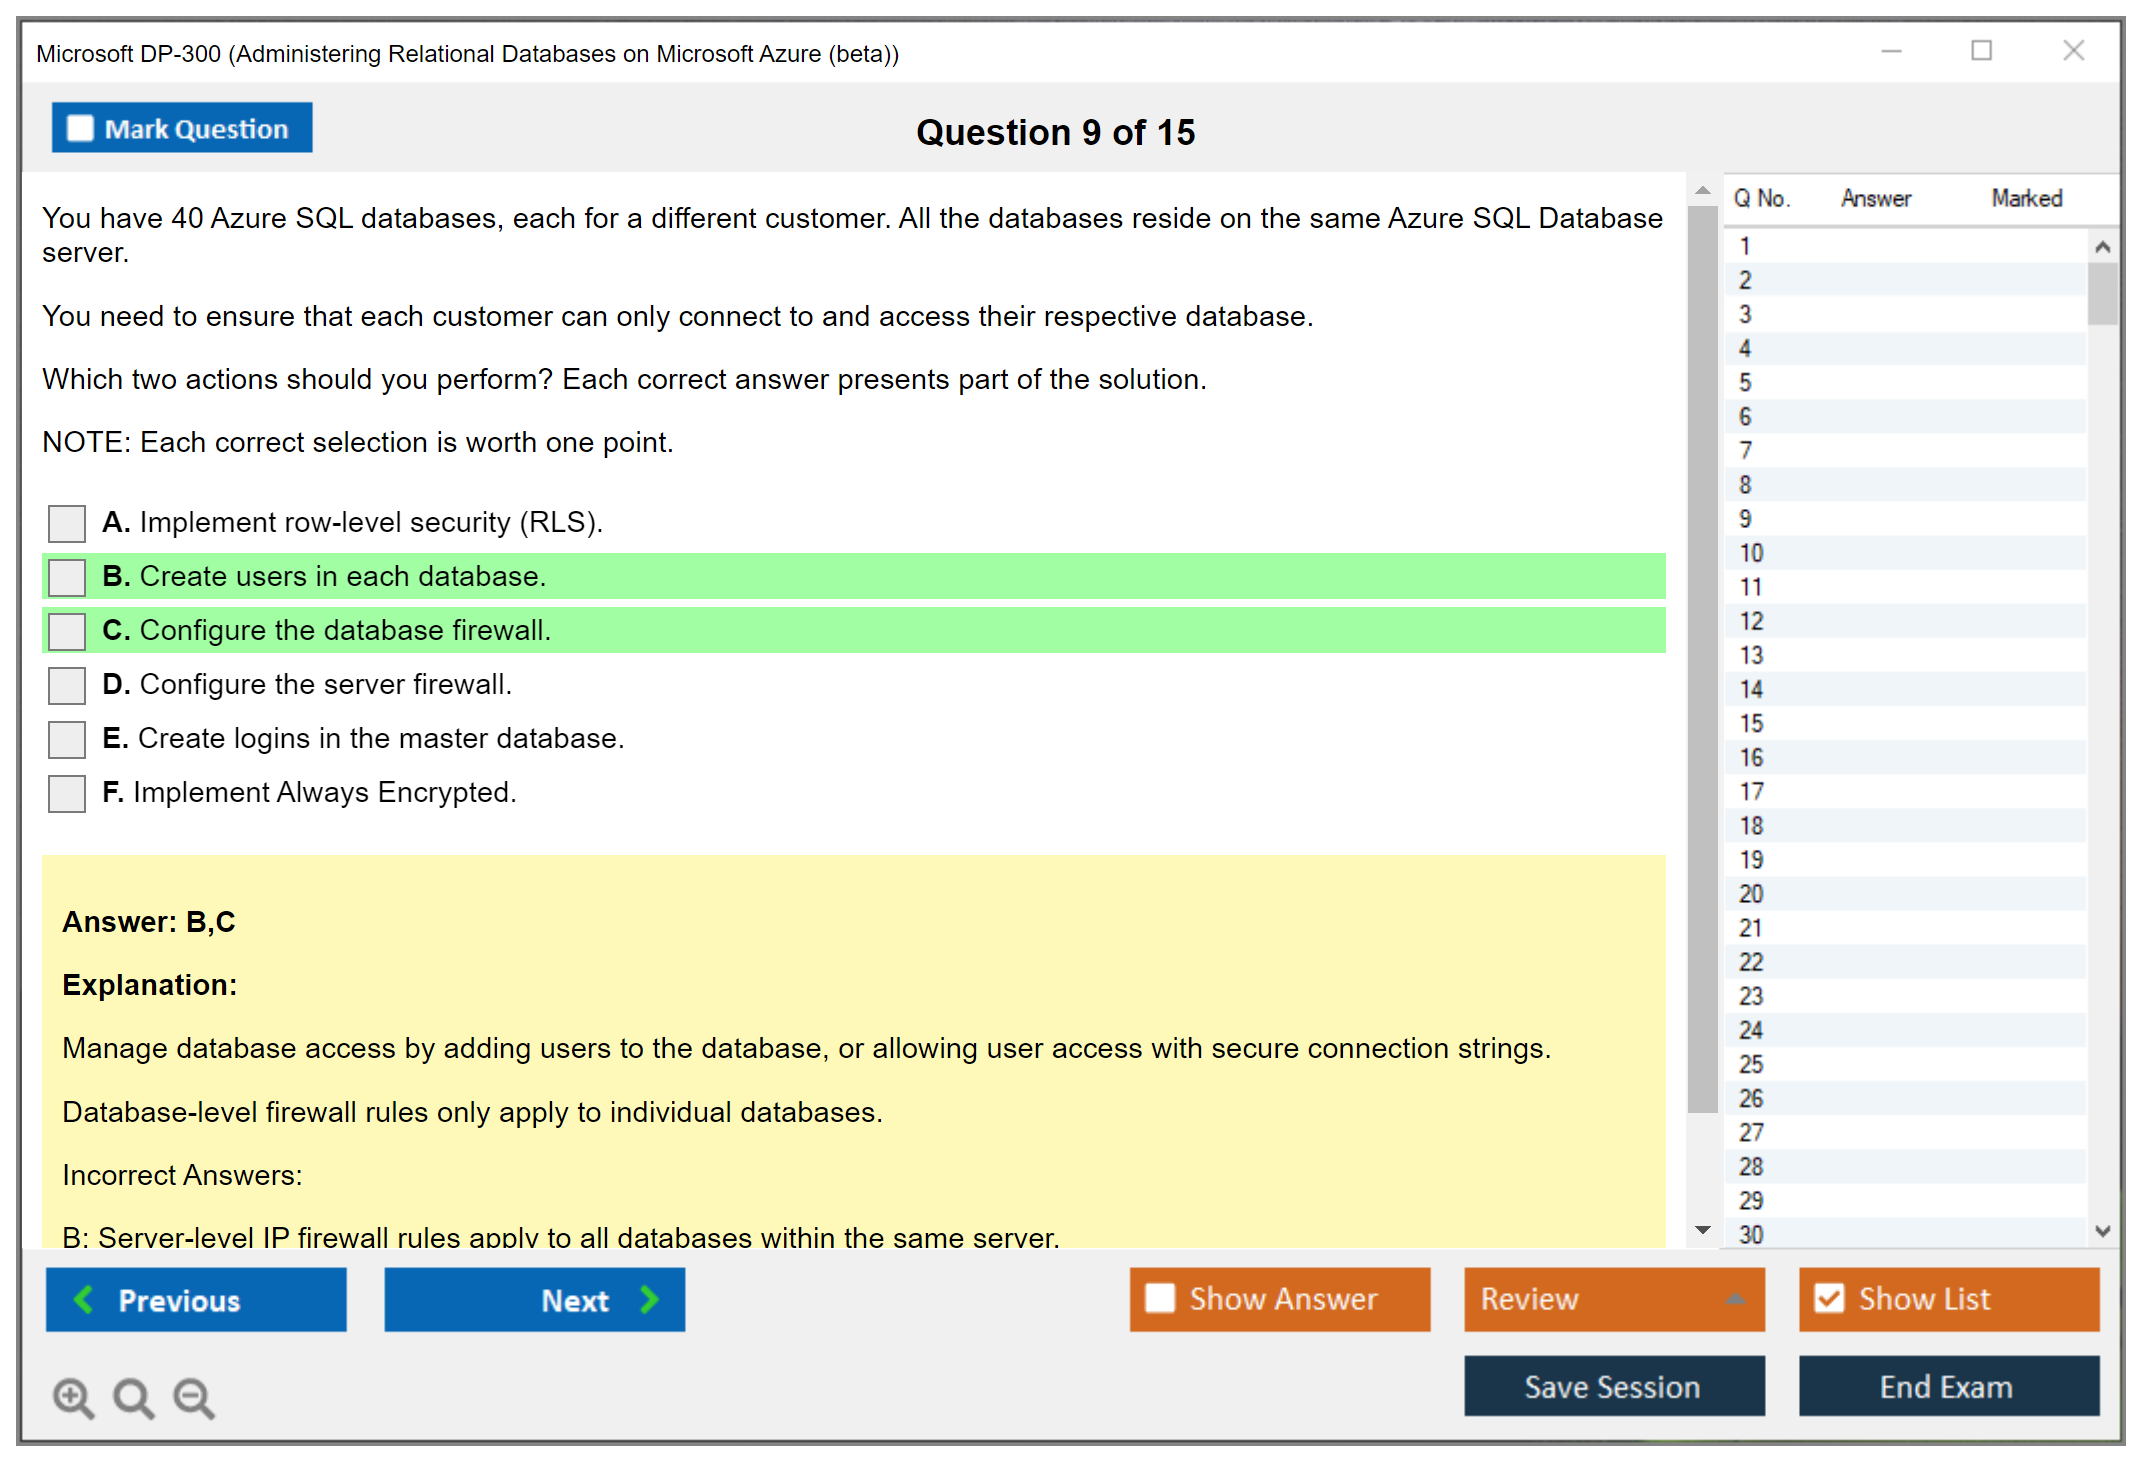Viewport: 2150px width, 1470px height.
Task: Toggle the Show Answer button
Action: (x=1280, y=1299)
